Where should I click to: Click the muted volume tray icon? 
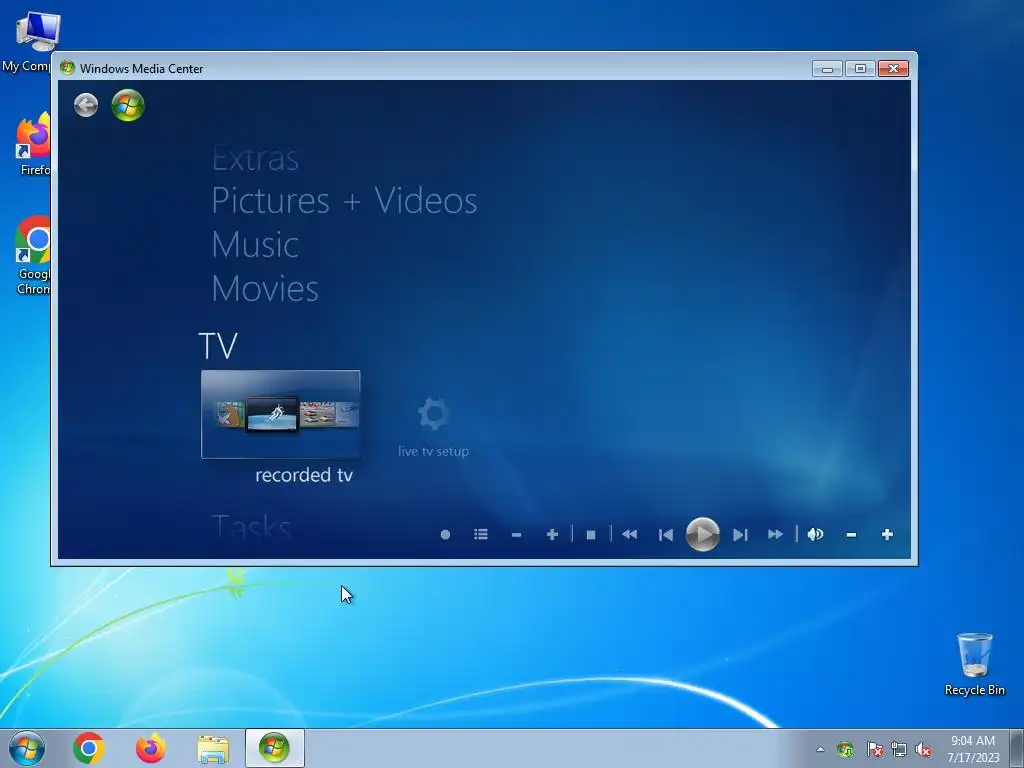(x=923, y=749)
